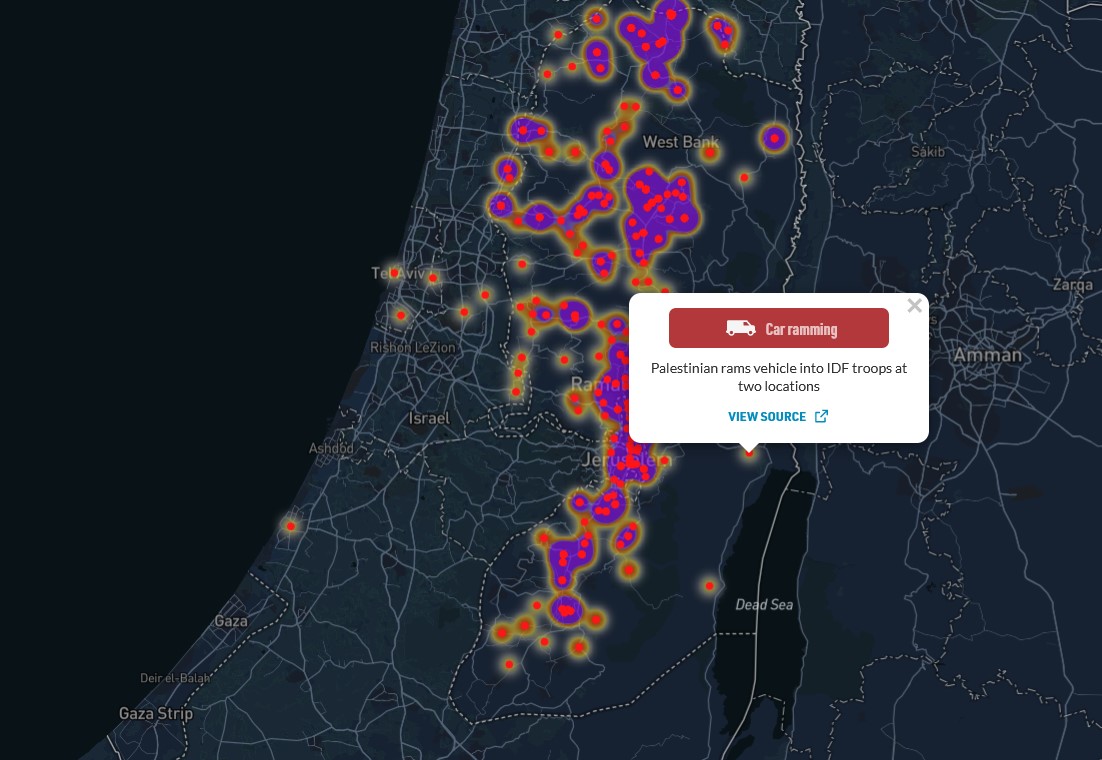Select the incident description text in popup
Image resolution: width=1102 pixels, height=760 pixels.
pyautogui.click(x=778, y=377)
